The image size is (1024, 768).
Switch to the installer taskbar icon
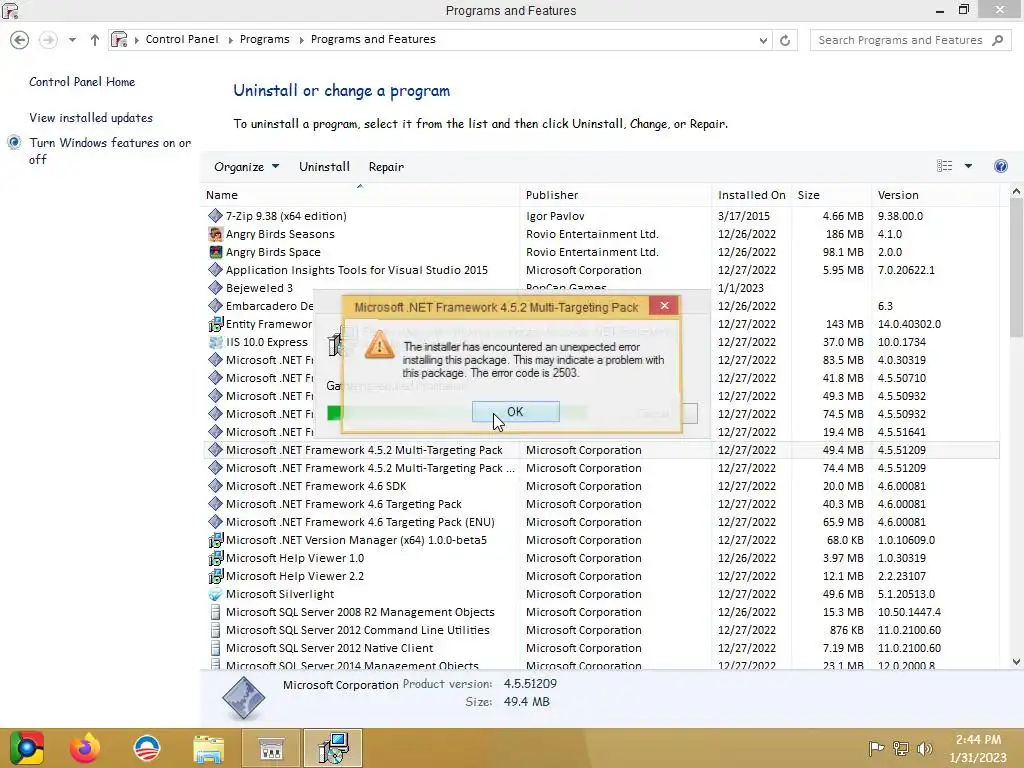click(x=333, y=748)
